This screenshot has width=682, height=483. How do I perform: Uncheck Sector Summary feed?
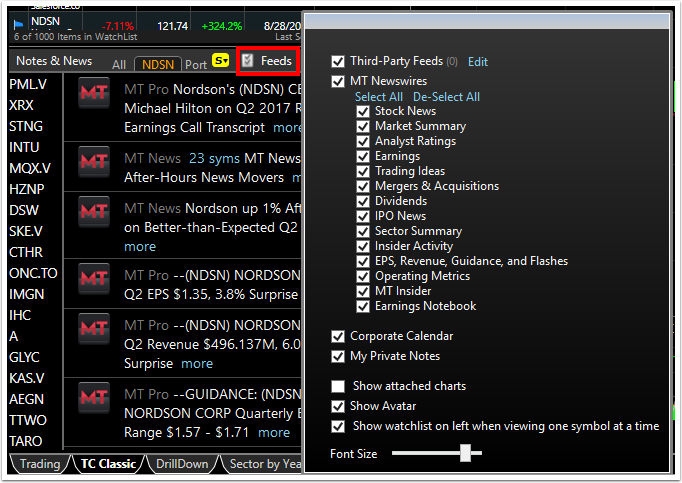[363, 231]
